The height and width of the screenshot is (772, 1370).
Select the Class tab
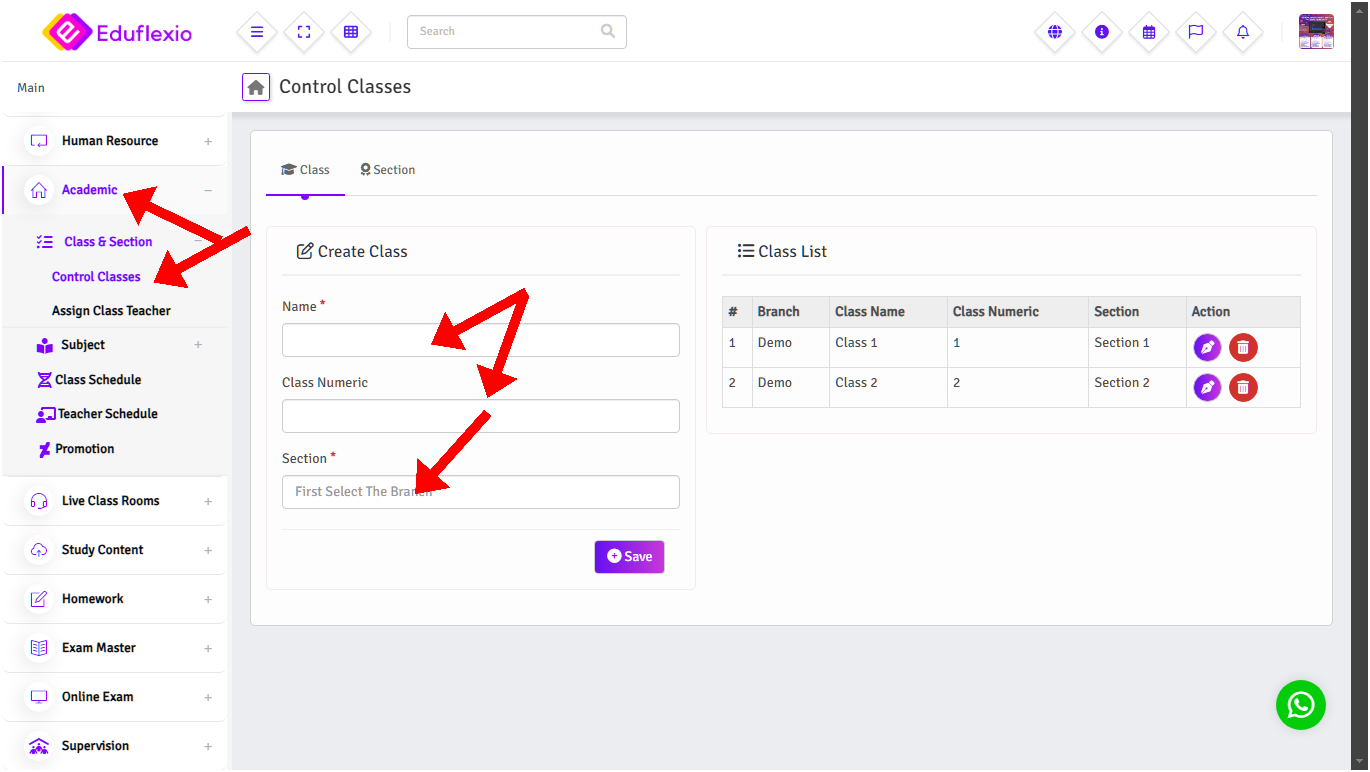(x=305, y=170)
